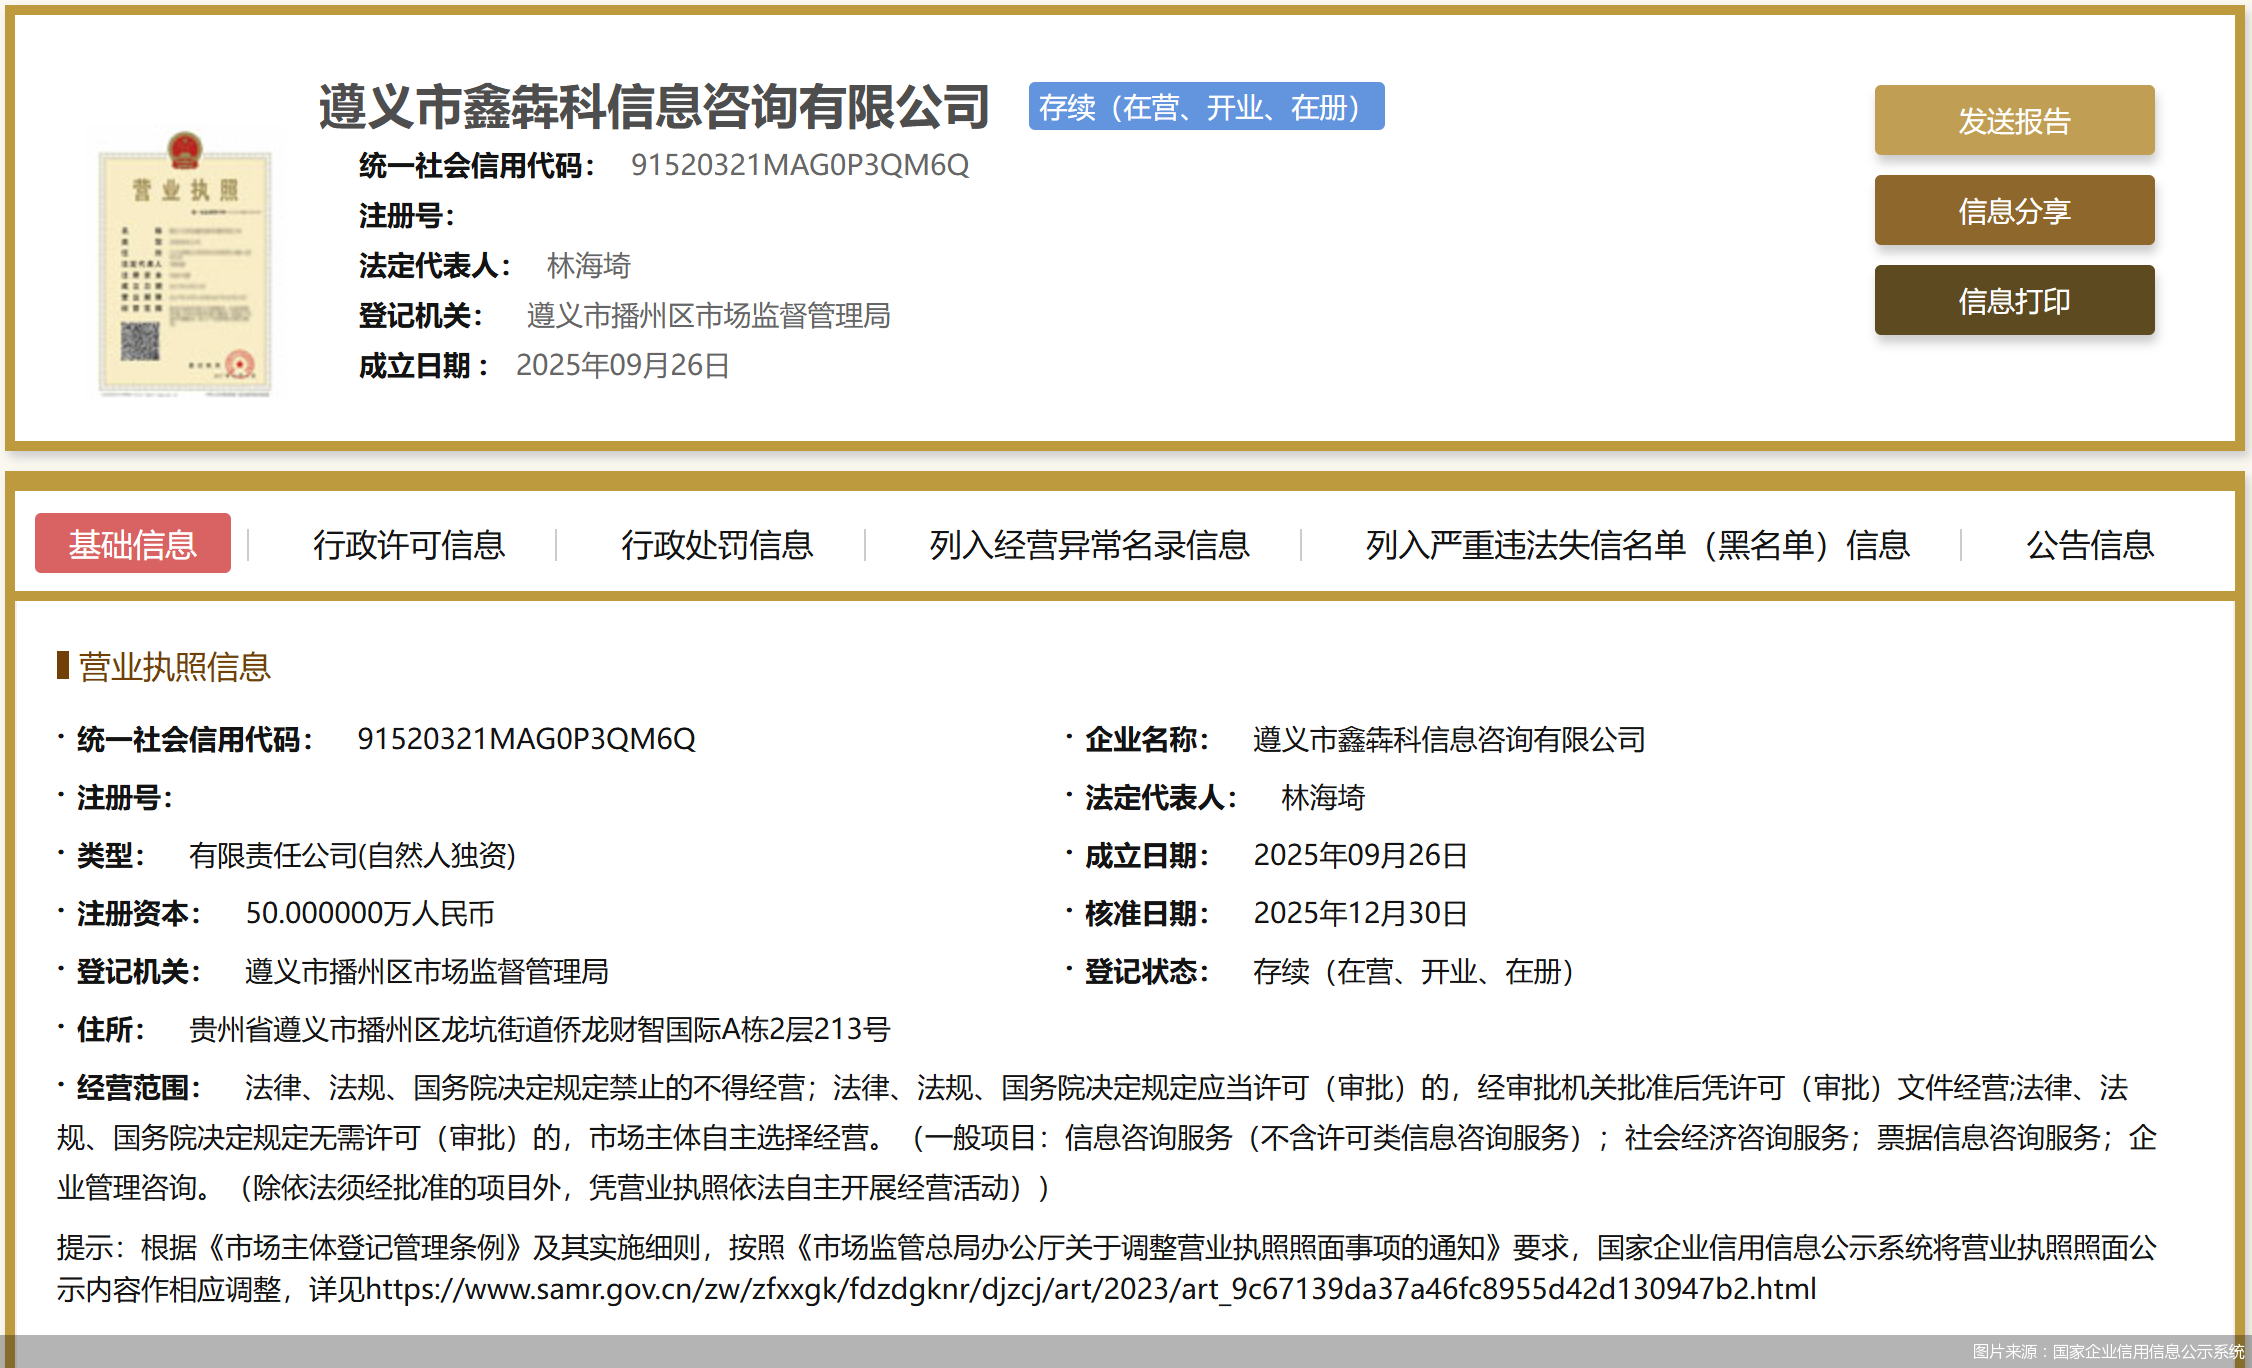Click the 存续（在营、开业、在册）status badge
The image size is (2252, 1368).
pos(1206,107)
